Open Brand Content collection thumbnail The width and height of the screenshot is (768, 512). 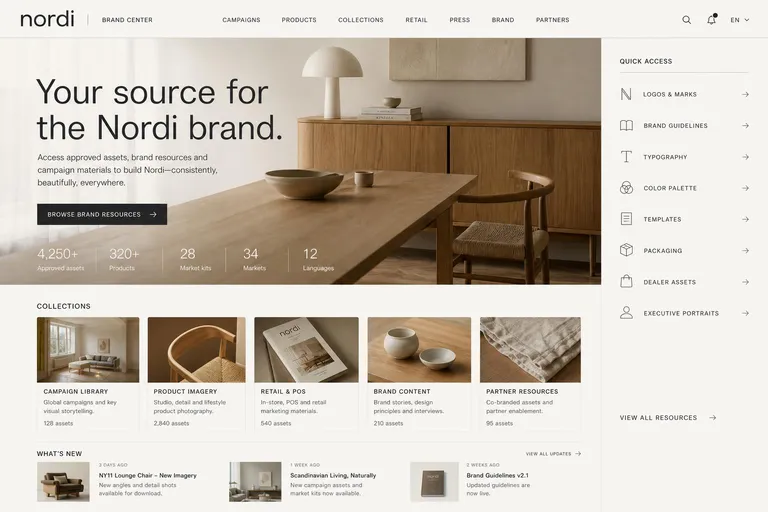pyautogui.click(x=419, y=349)
